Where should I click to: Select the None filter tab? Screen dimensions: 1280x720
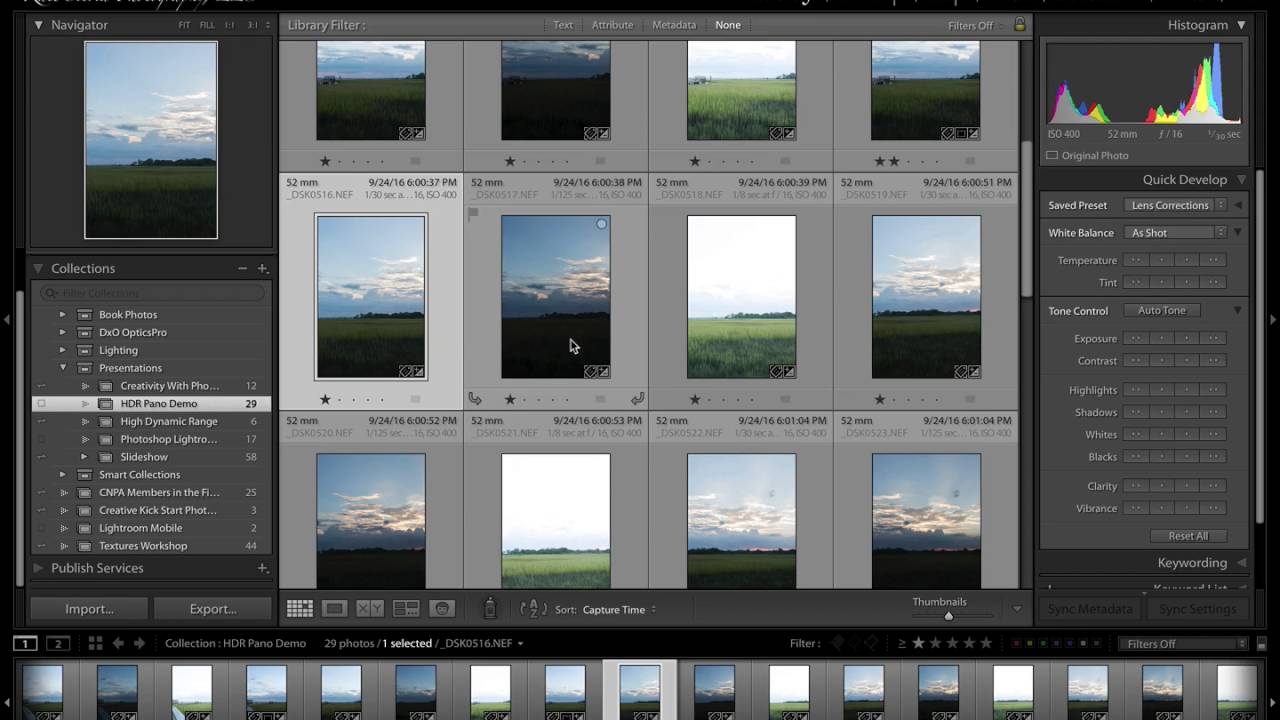[728, 25]
